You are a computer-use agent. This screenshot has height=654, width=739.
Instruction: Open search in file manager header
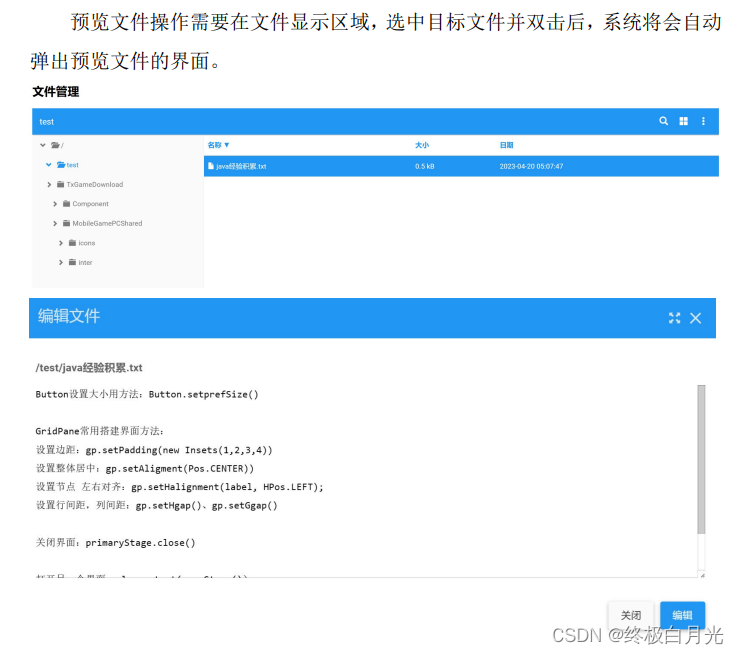click(663, 121)
